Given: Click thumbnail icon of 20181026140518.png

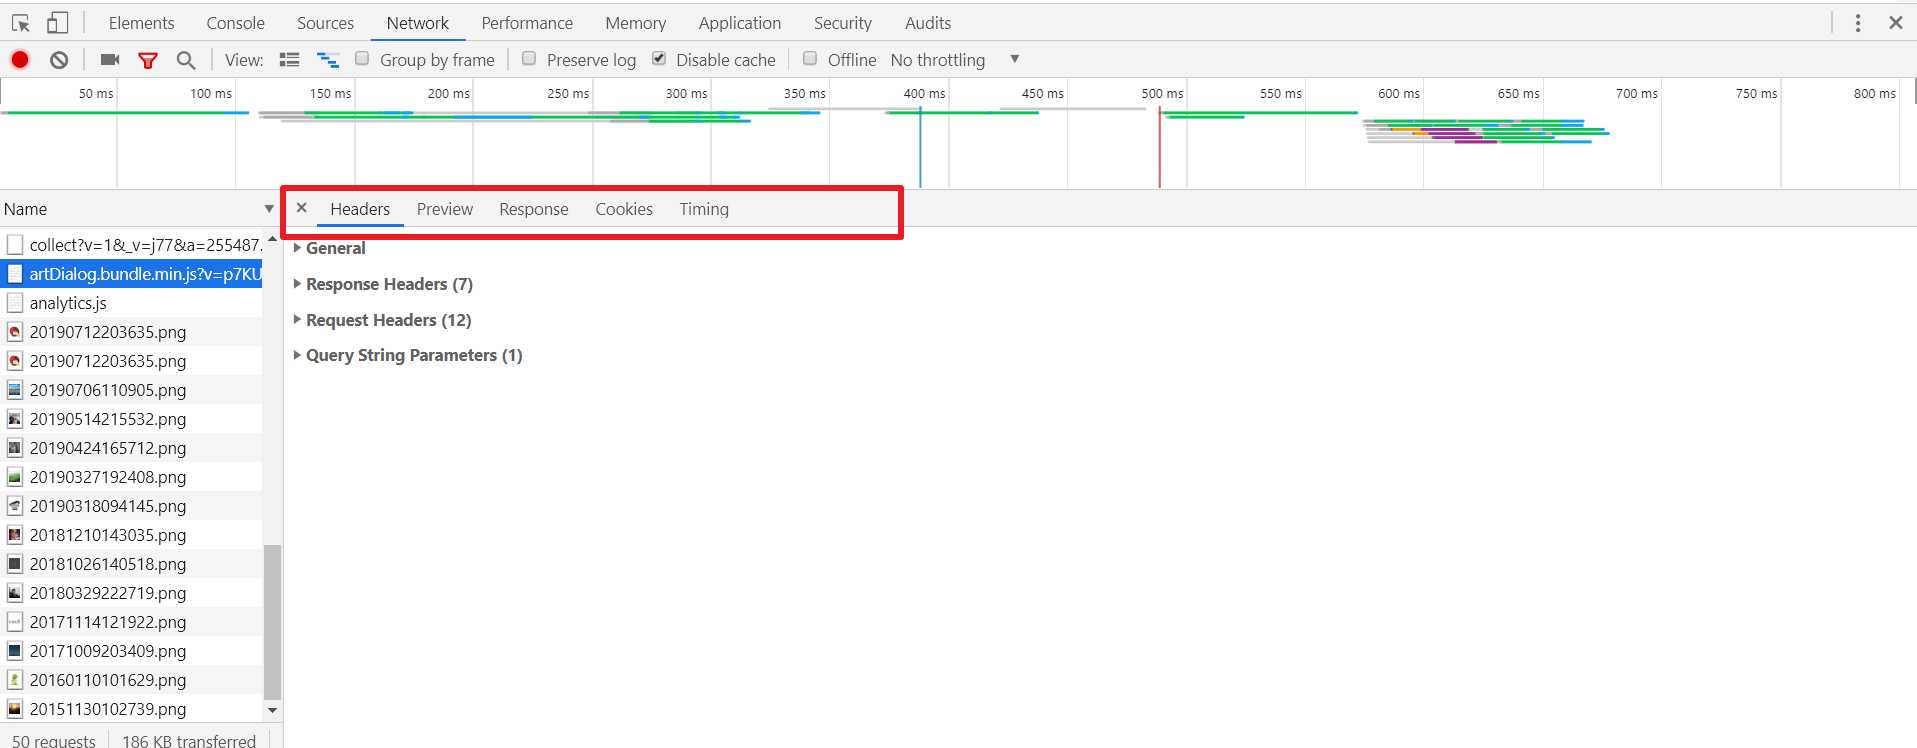Looking at the screenshot, I should coord(15,564).
